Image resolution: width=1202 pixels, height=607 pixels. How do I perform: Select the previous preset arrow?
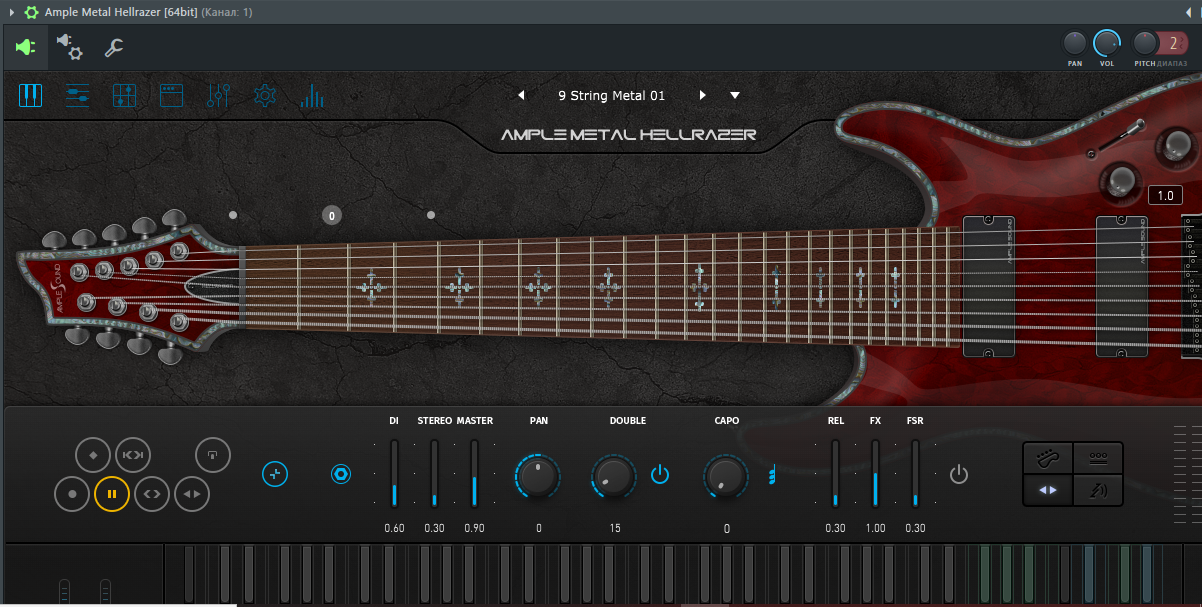tap(521, 96)
